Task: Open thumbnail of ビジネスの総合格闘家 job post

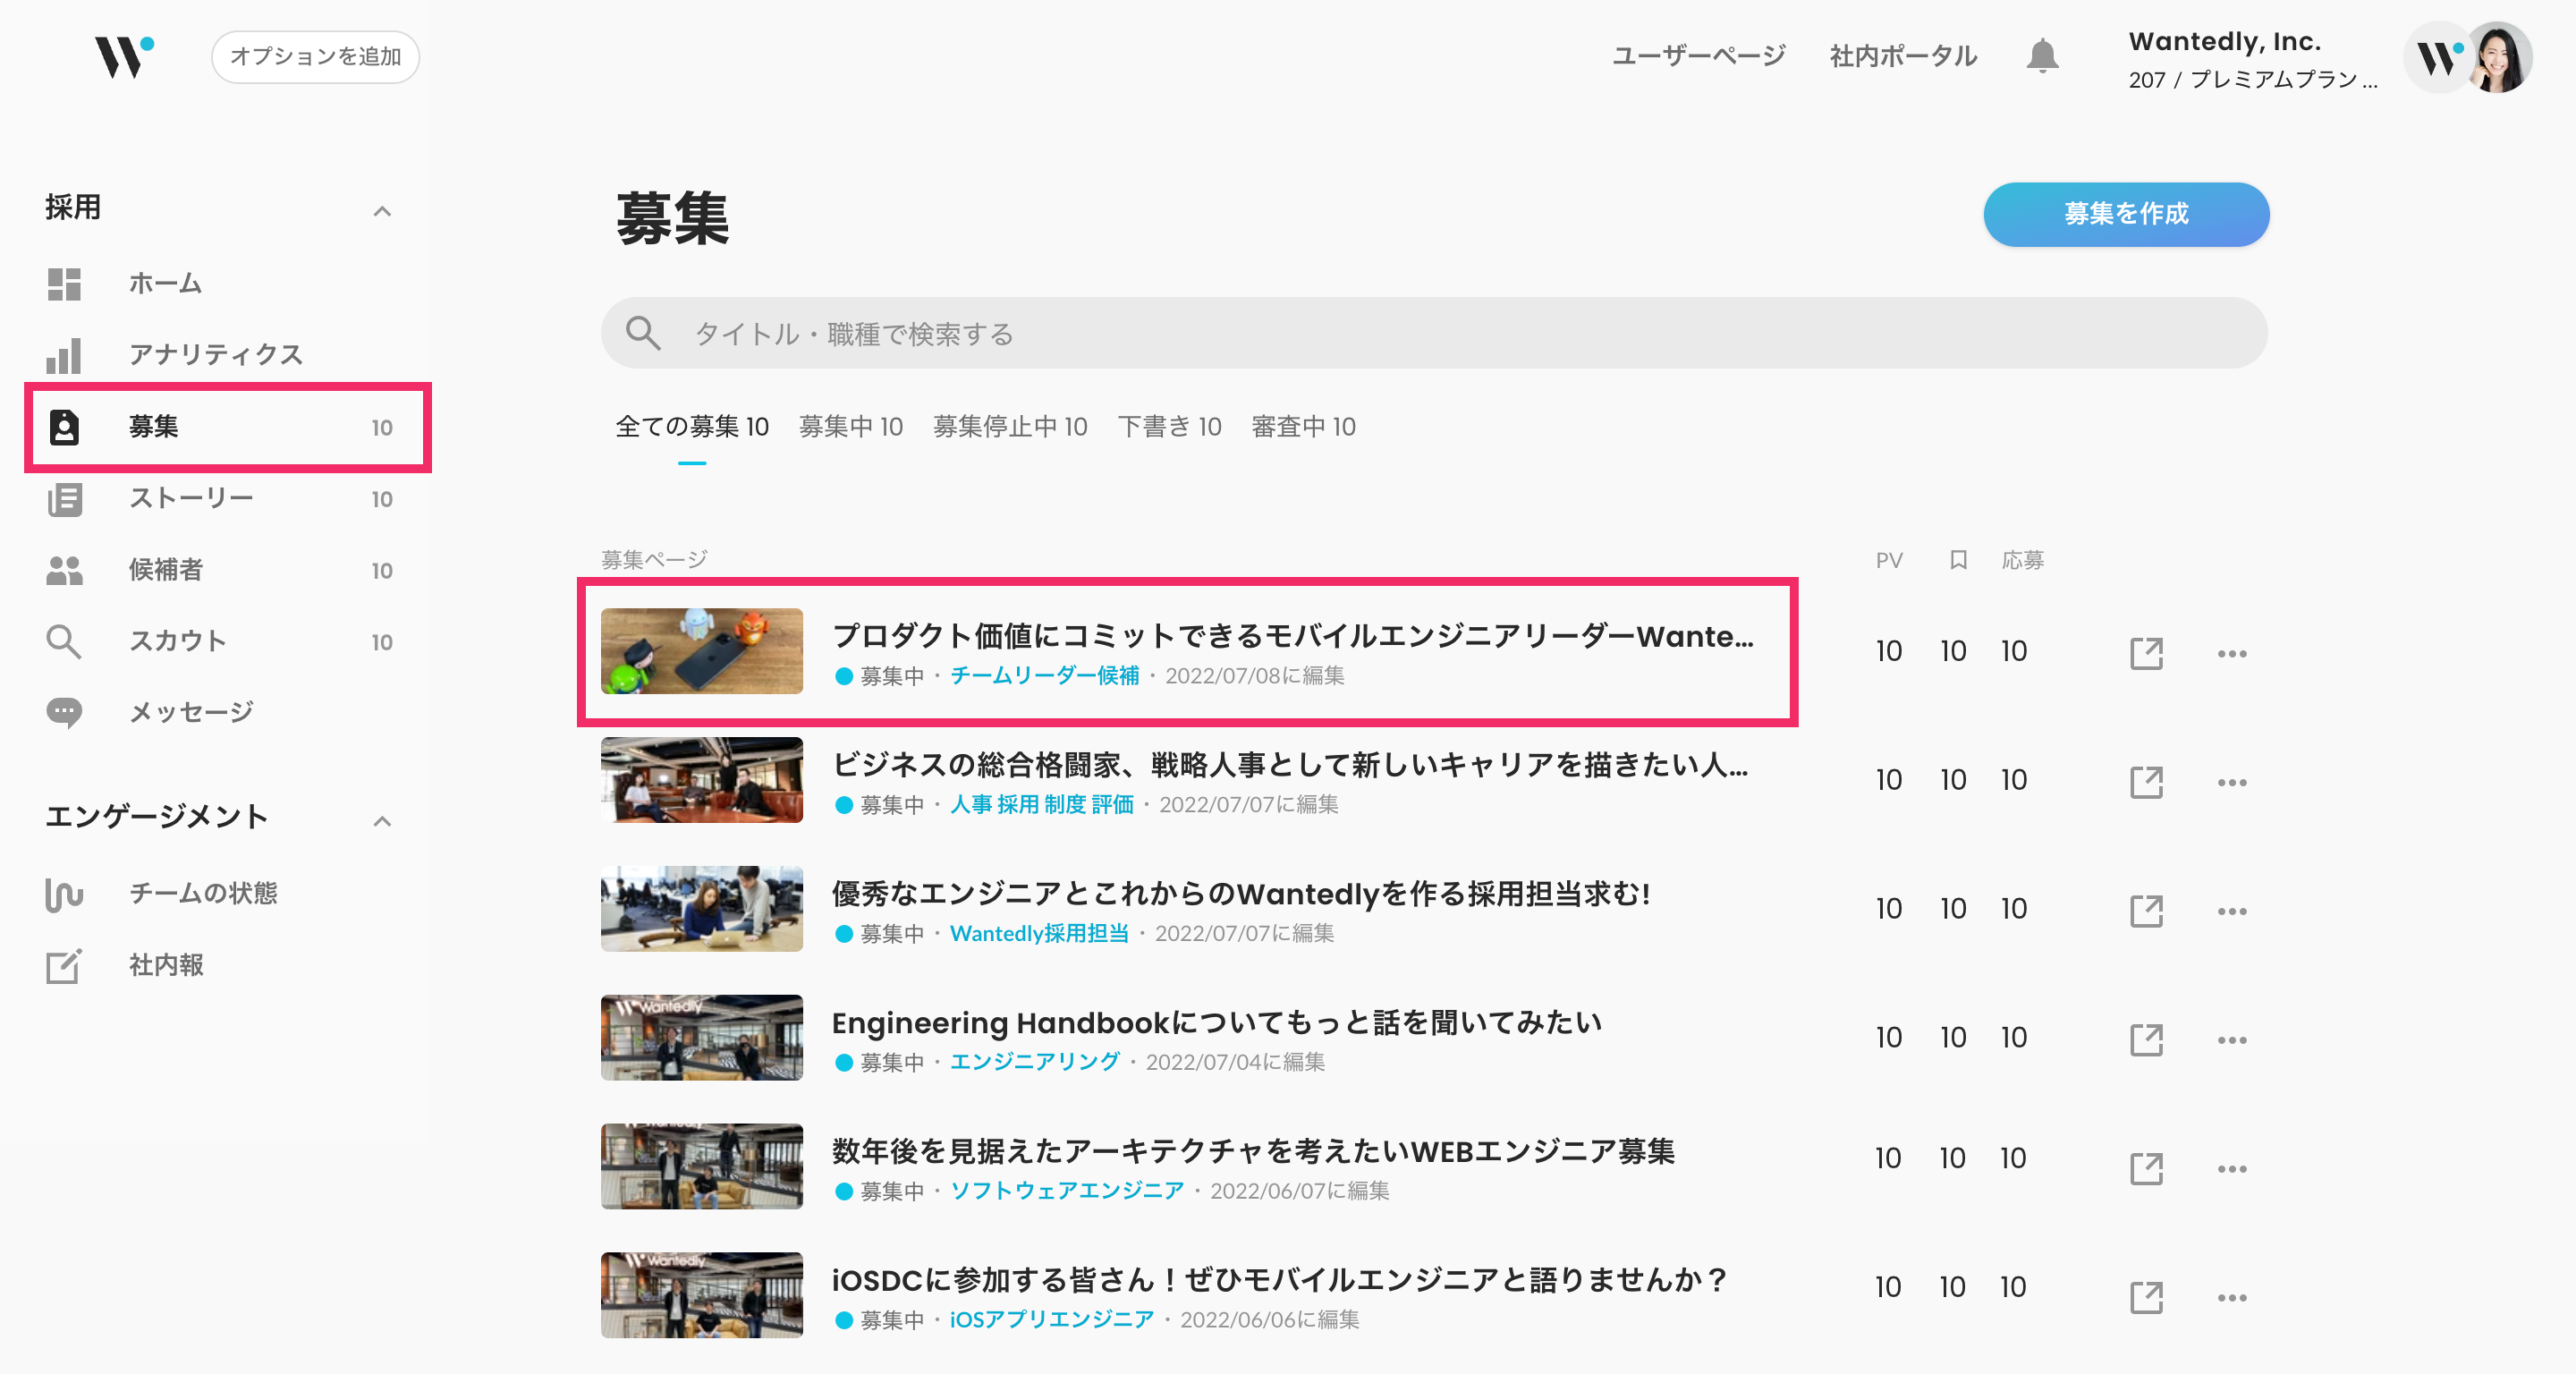Action: click(701, 780)
